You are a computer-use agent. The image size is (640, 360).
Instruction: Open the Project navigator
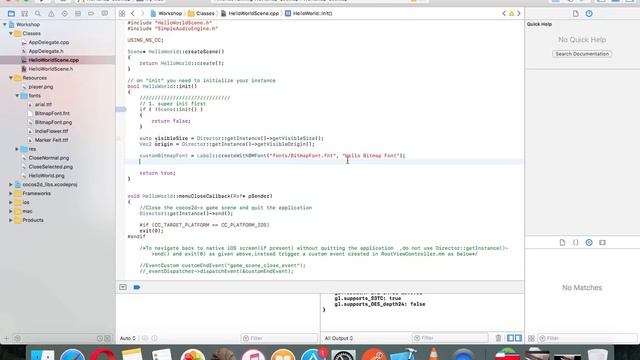[x=11, y=13]
